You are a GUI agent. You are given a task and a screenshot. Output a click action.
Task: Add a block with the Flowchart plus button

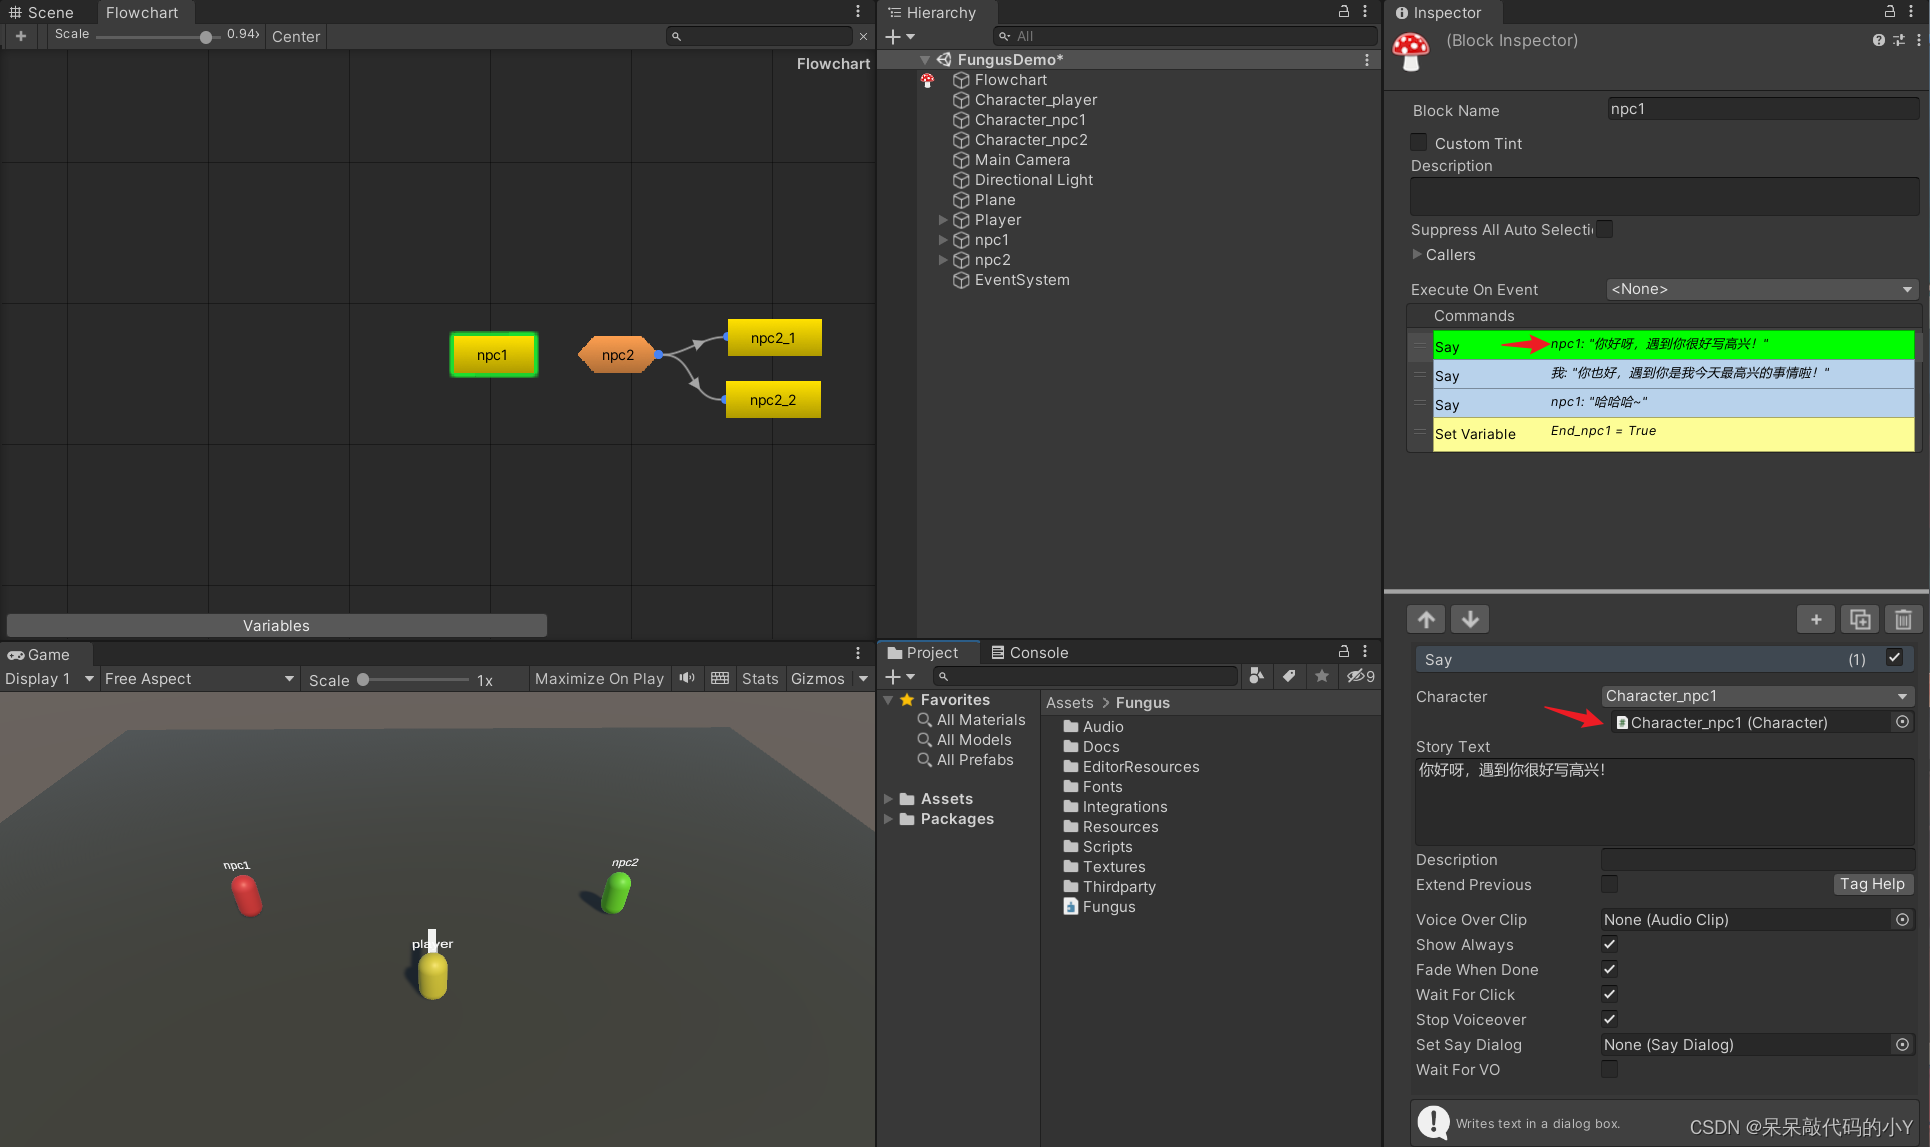click(x=20, y=36)
